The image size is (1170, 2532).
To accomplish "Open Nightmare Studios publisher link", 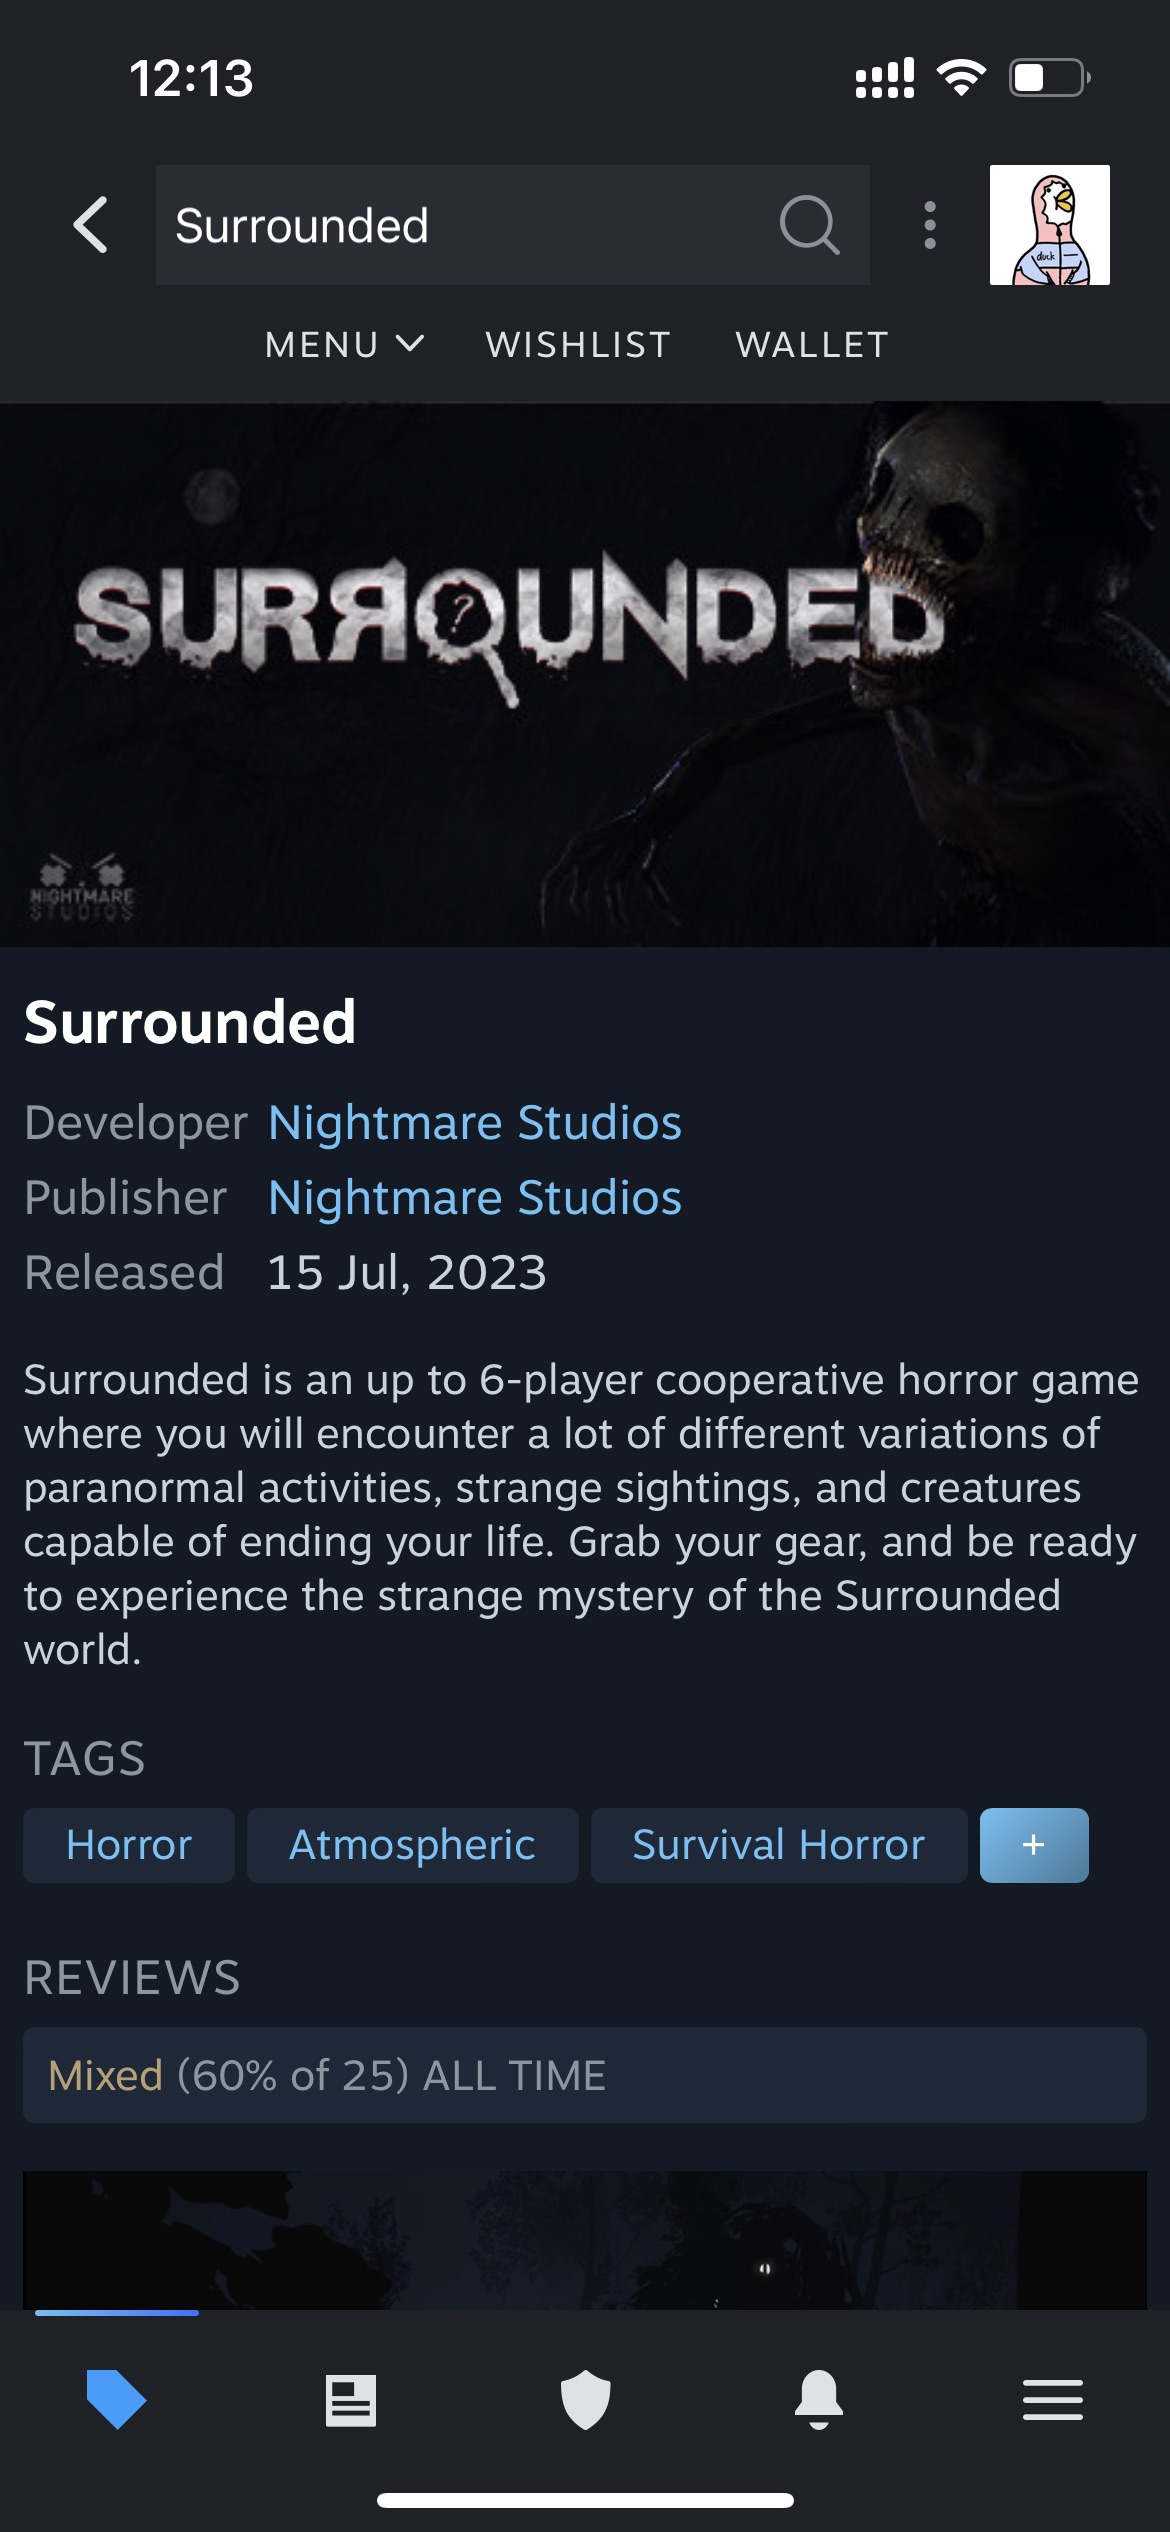I will [475, 1198].
